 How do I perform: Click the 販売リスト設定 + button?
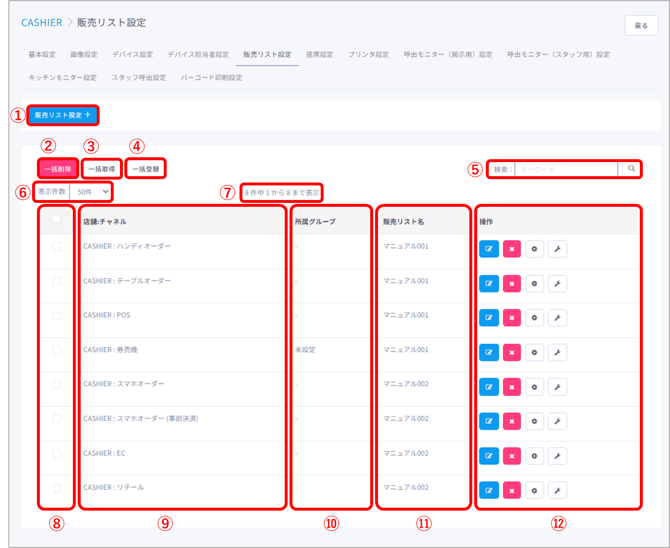tap(63, 115)
